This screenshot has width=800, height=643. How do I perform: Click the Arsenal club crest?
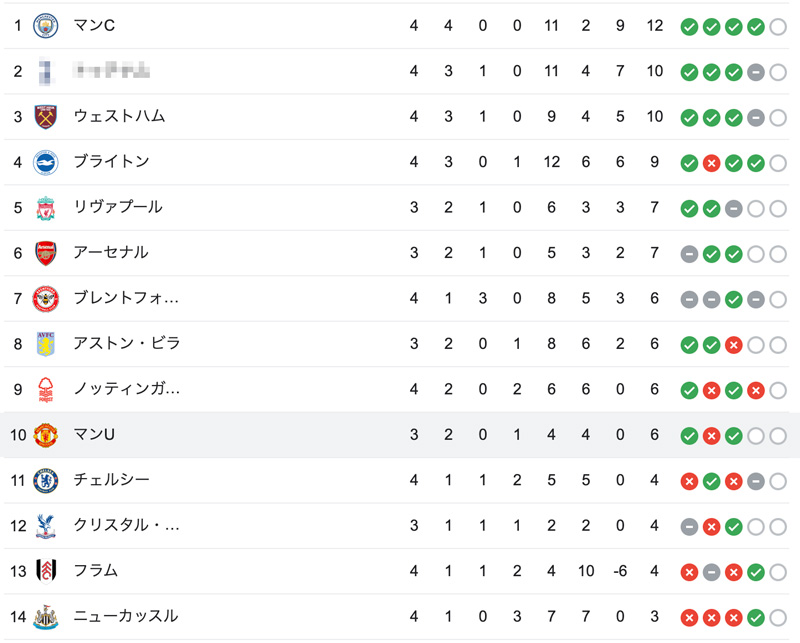click(x=45, y=253)
